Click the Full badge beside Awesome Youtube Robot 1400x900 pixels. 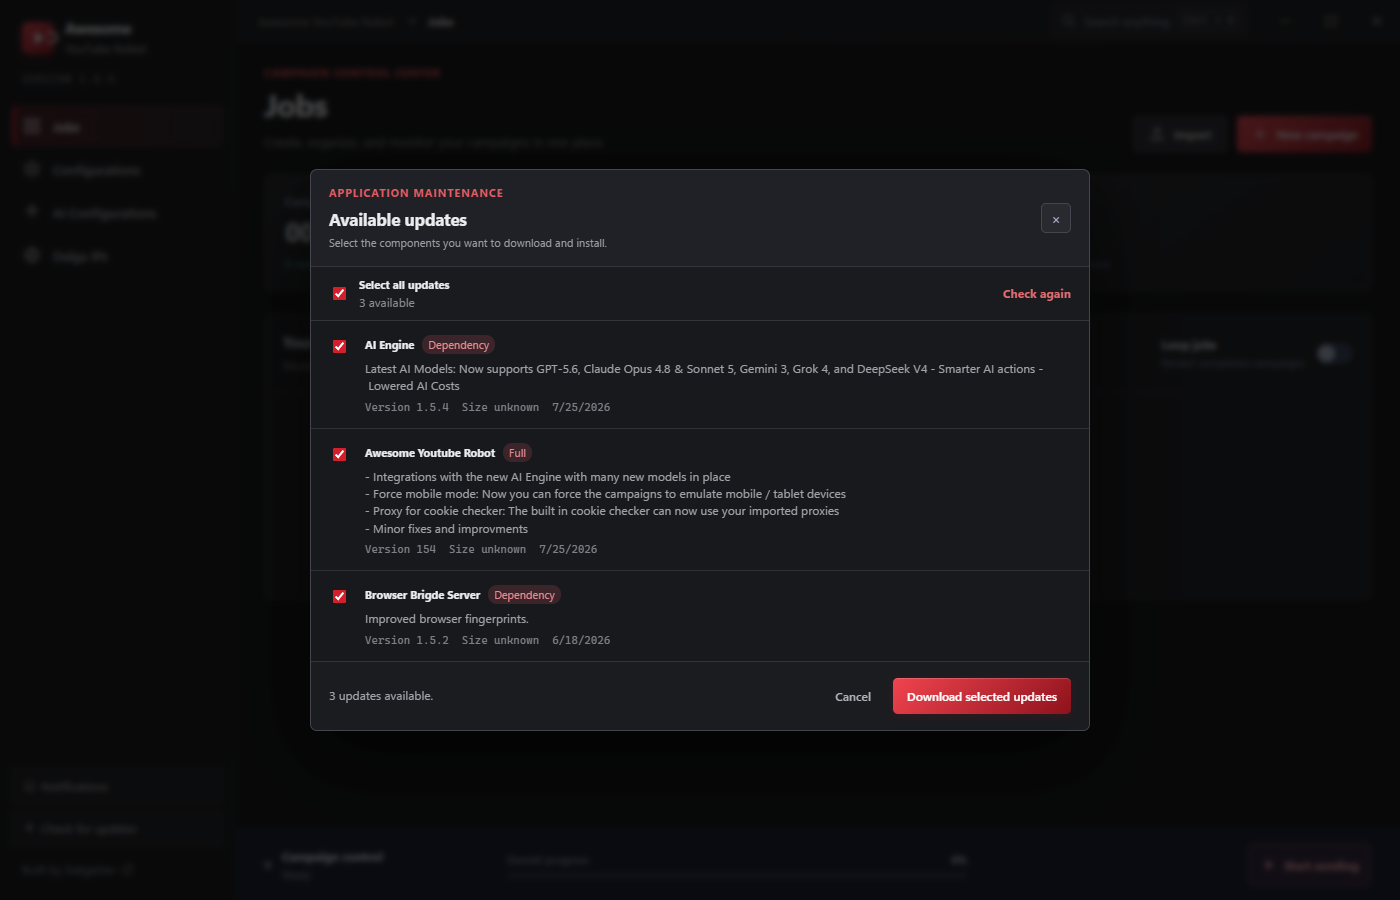517,453
